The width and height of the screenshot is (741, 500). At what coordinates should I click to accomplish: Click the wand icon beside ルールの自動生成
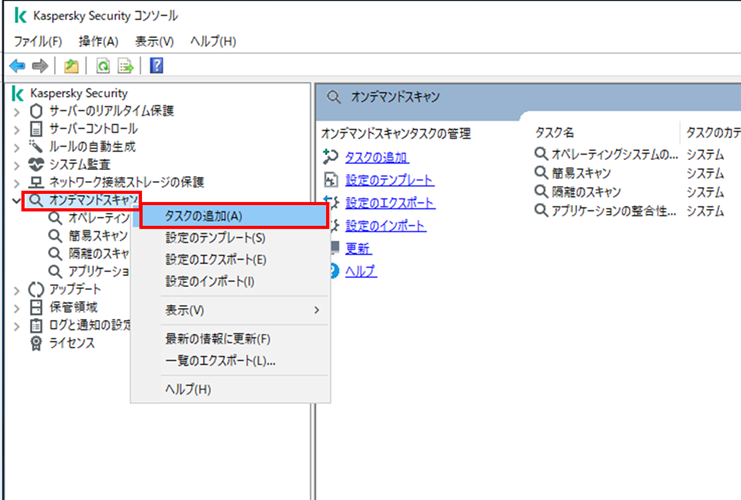point(36,147)
